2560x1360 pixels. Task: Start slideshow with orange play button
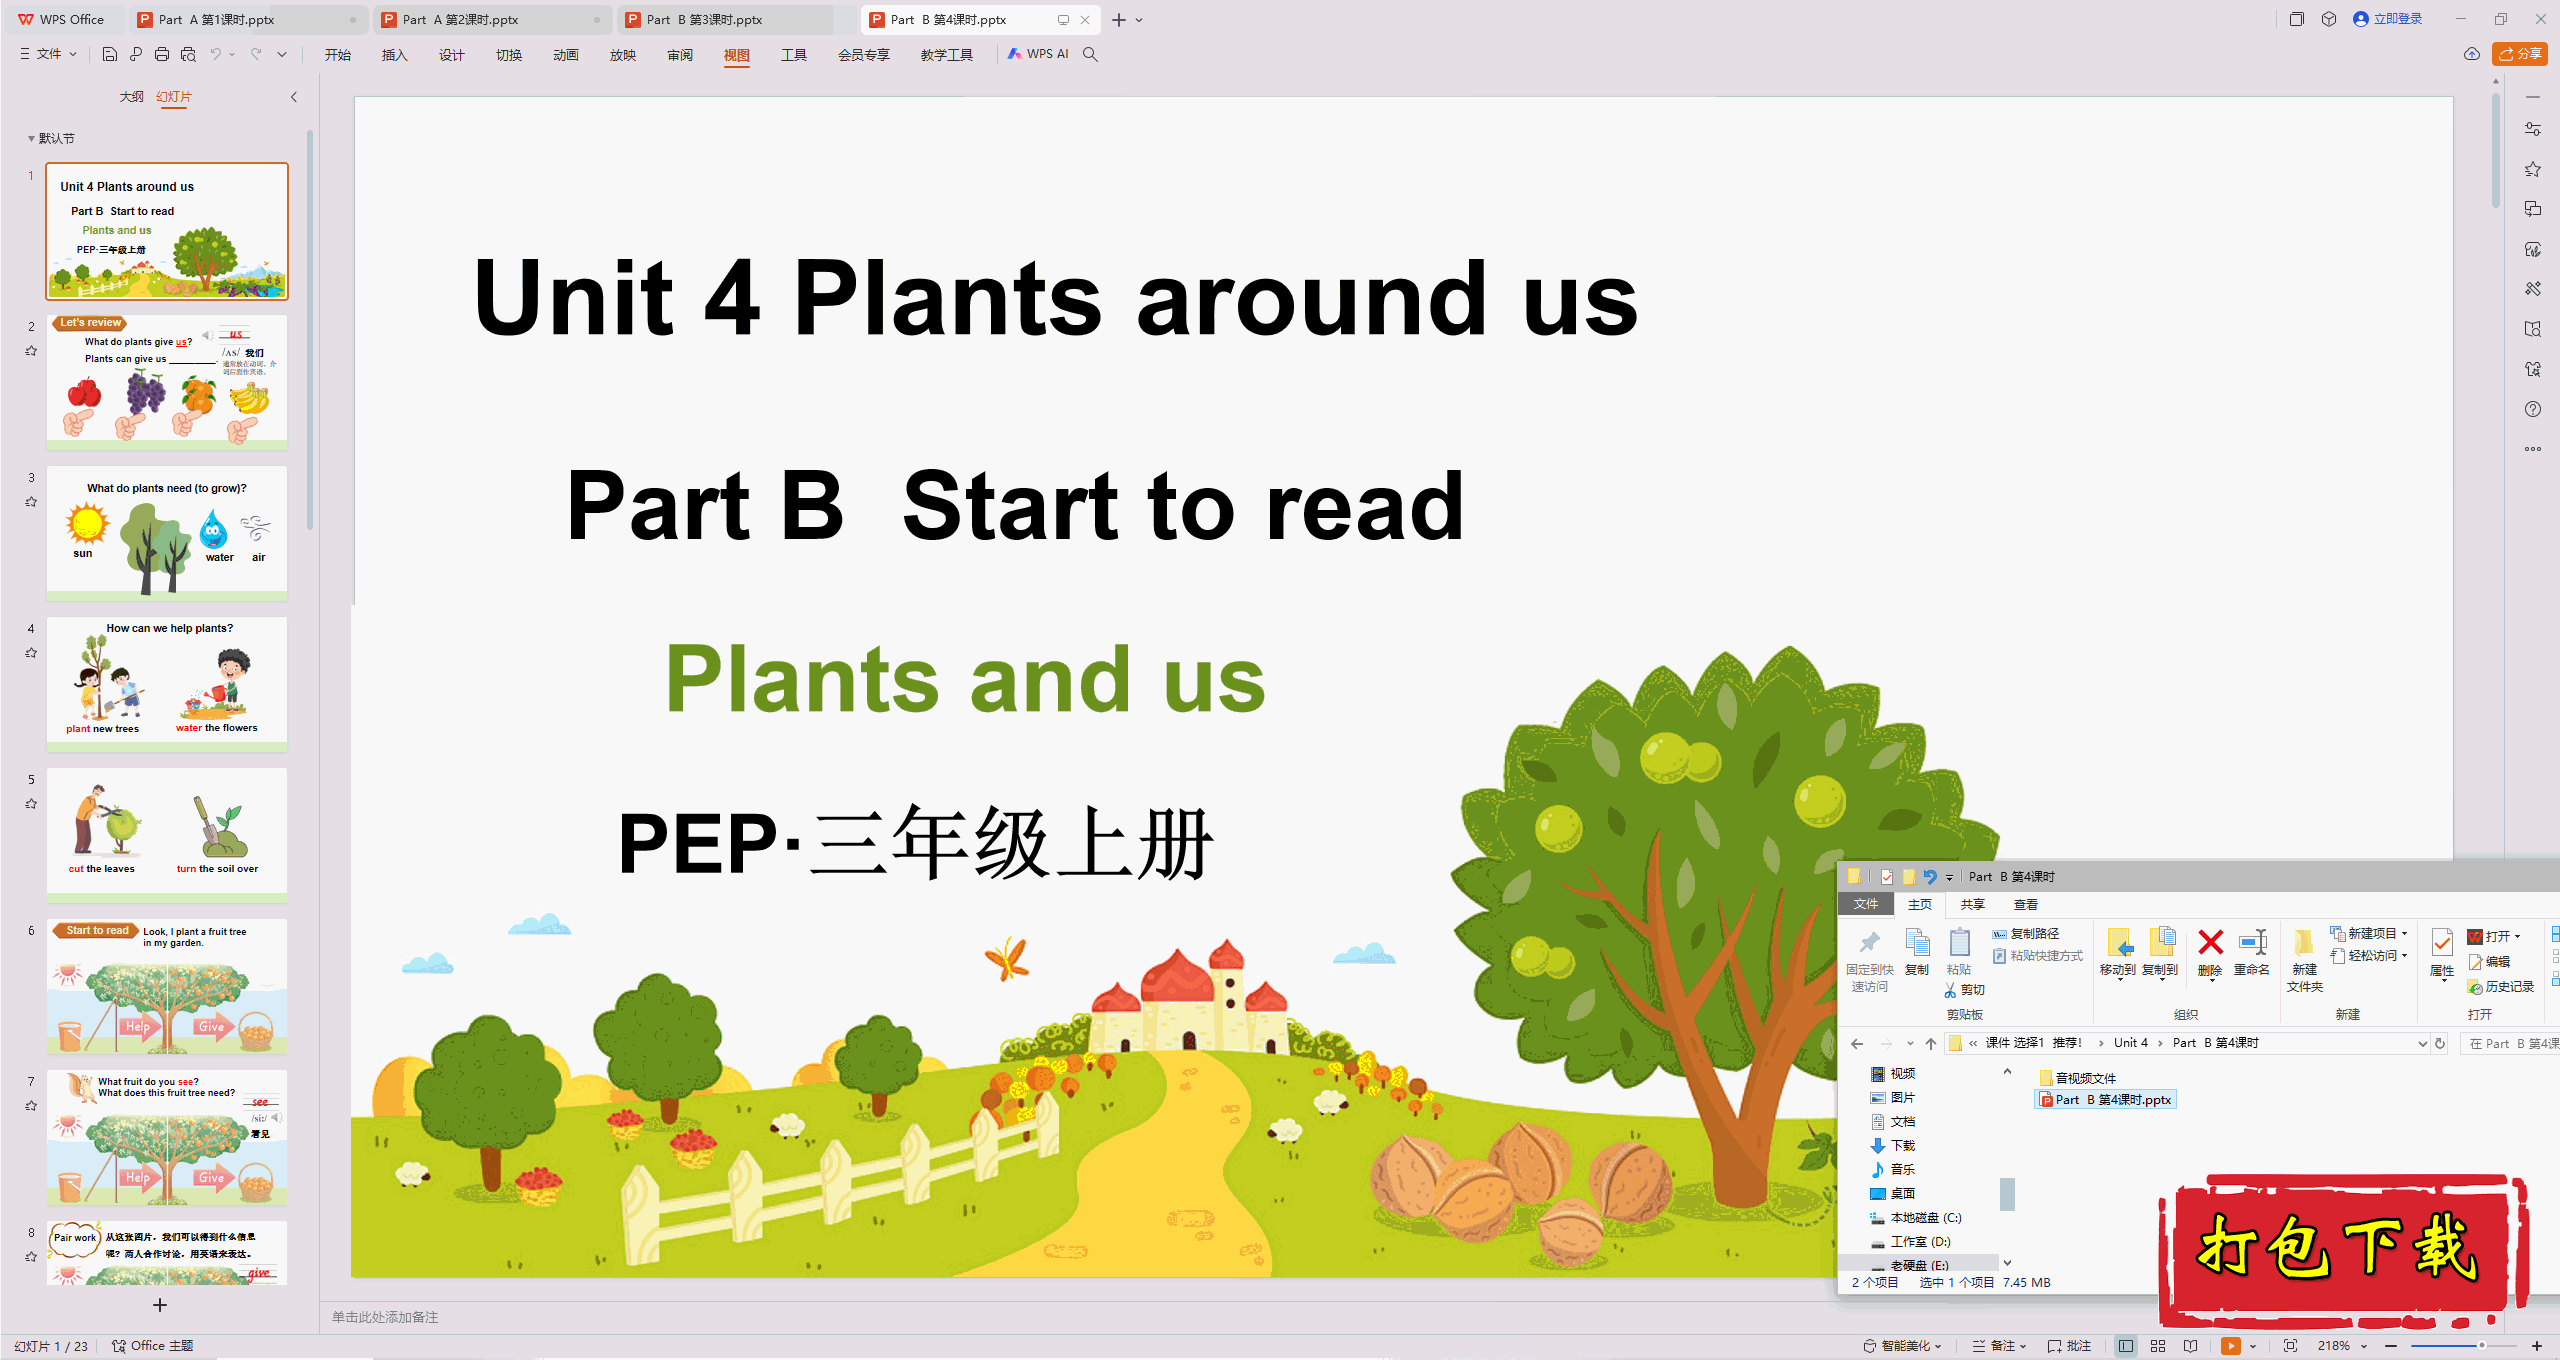pyautogui.click(x=2231, y=1346)
